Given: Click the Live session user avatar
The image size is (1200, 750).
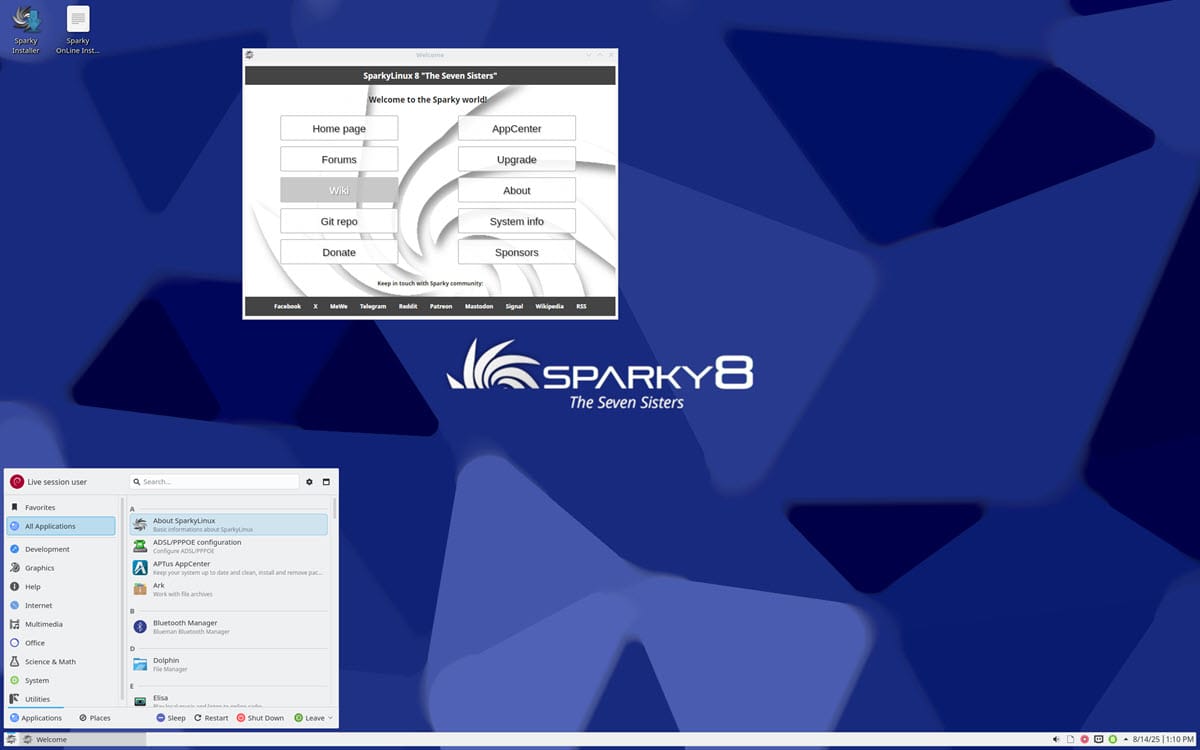Looking at the screenshot, I should tap(17, 482).
